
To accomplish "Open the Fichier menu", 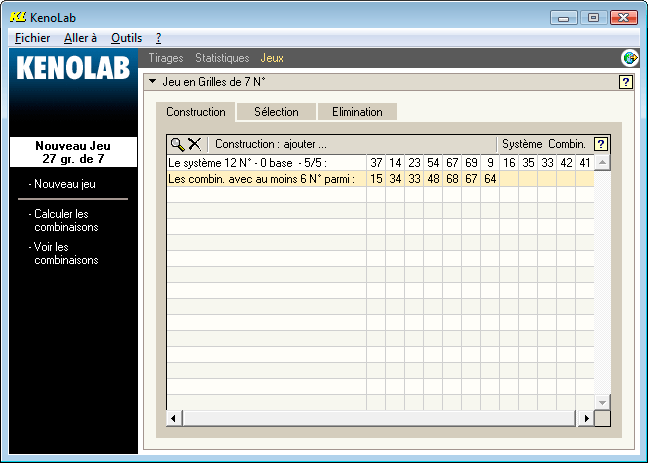I will pos(32,37).
